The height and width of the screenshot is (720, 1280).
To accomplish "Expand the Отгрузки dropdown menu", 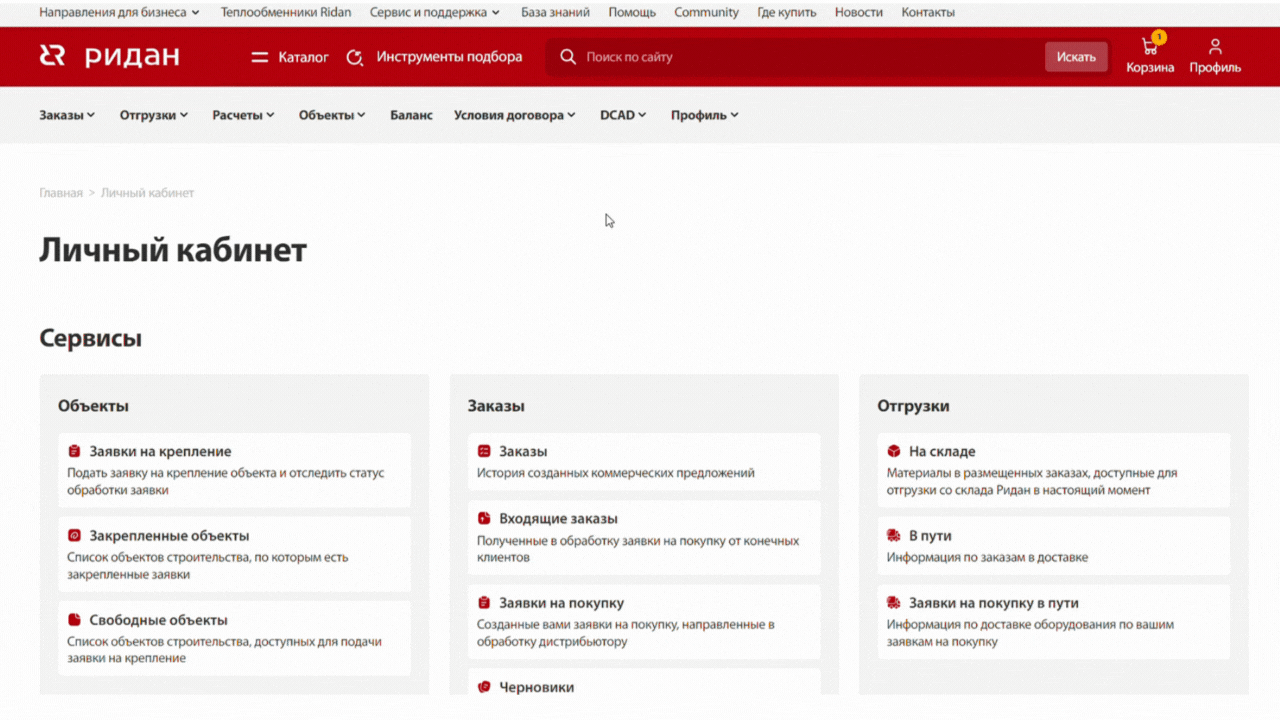I will tap(154, 115).
